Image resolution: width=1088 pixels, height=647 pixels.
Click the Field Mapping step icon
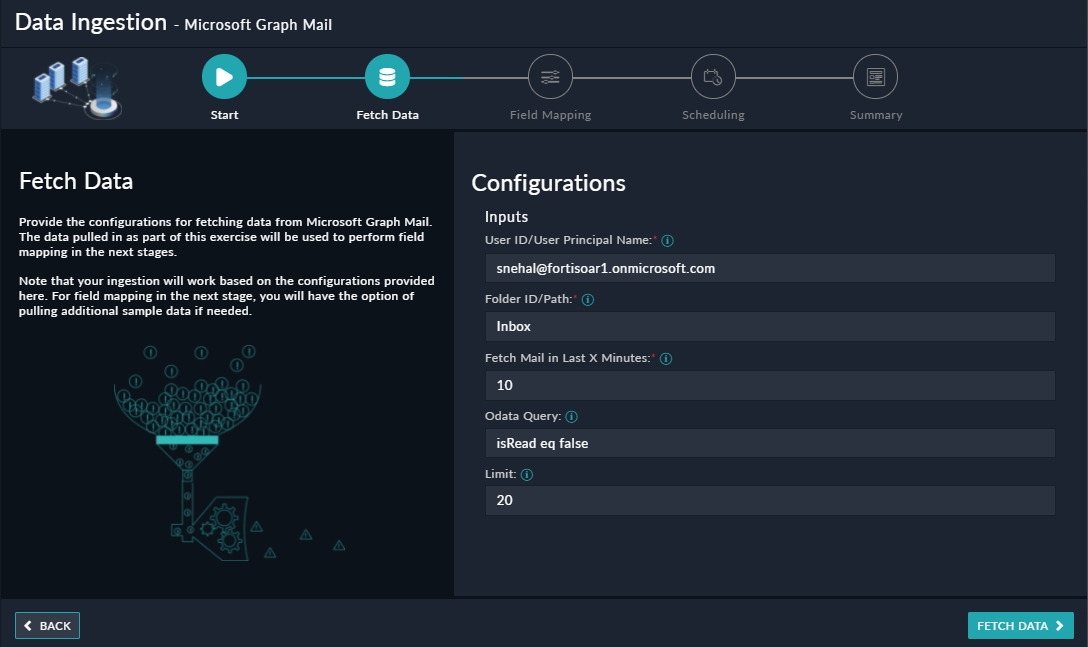(550, 77)
